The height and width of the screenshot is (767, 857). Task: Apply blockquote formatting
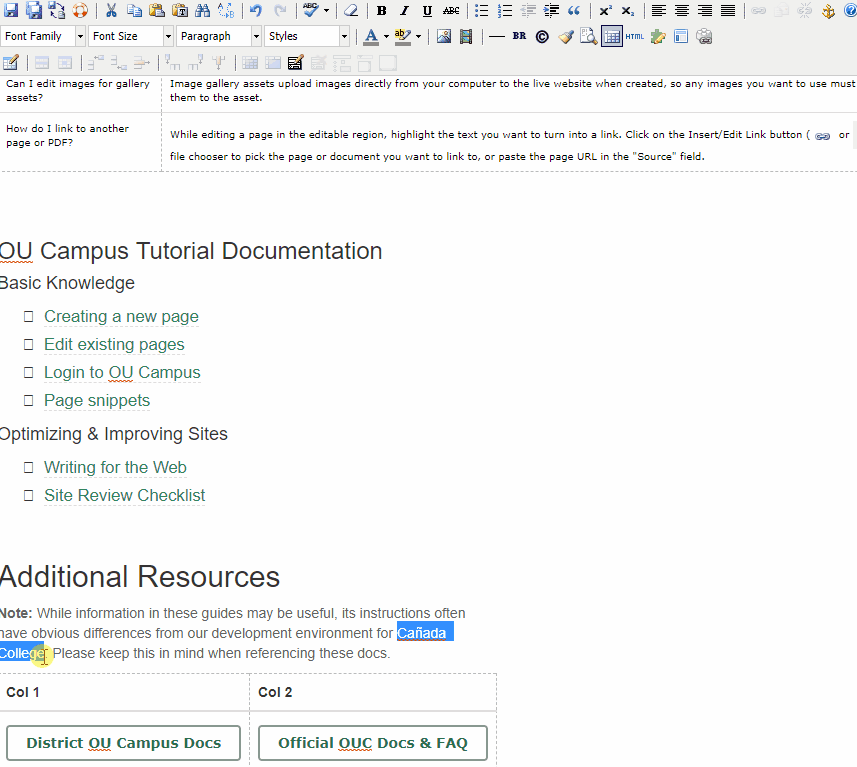click(x=574, y=10)
